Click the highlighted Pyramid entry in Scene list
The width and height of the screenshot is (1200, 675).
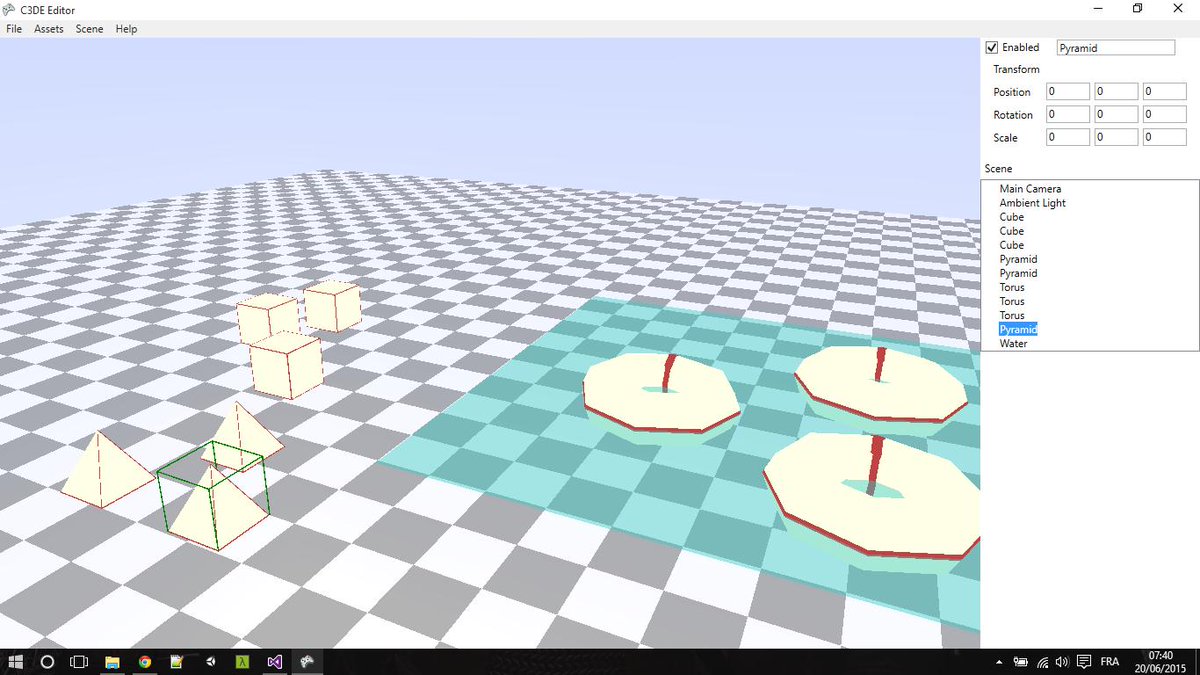pos(1018,329)
